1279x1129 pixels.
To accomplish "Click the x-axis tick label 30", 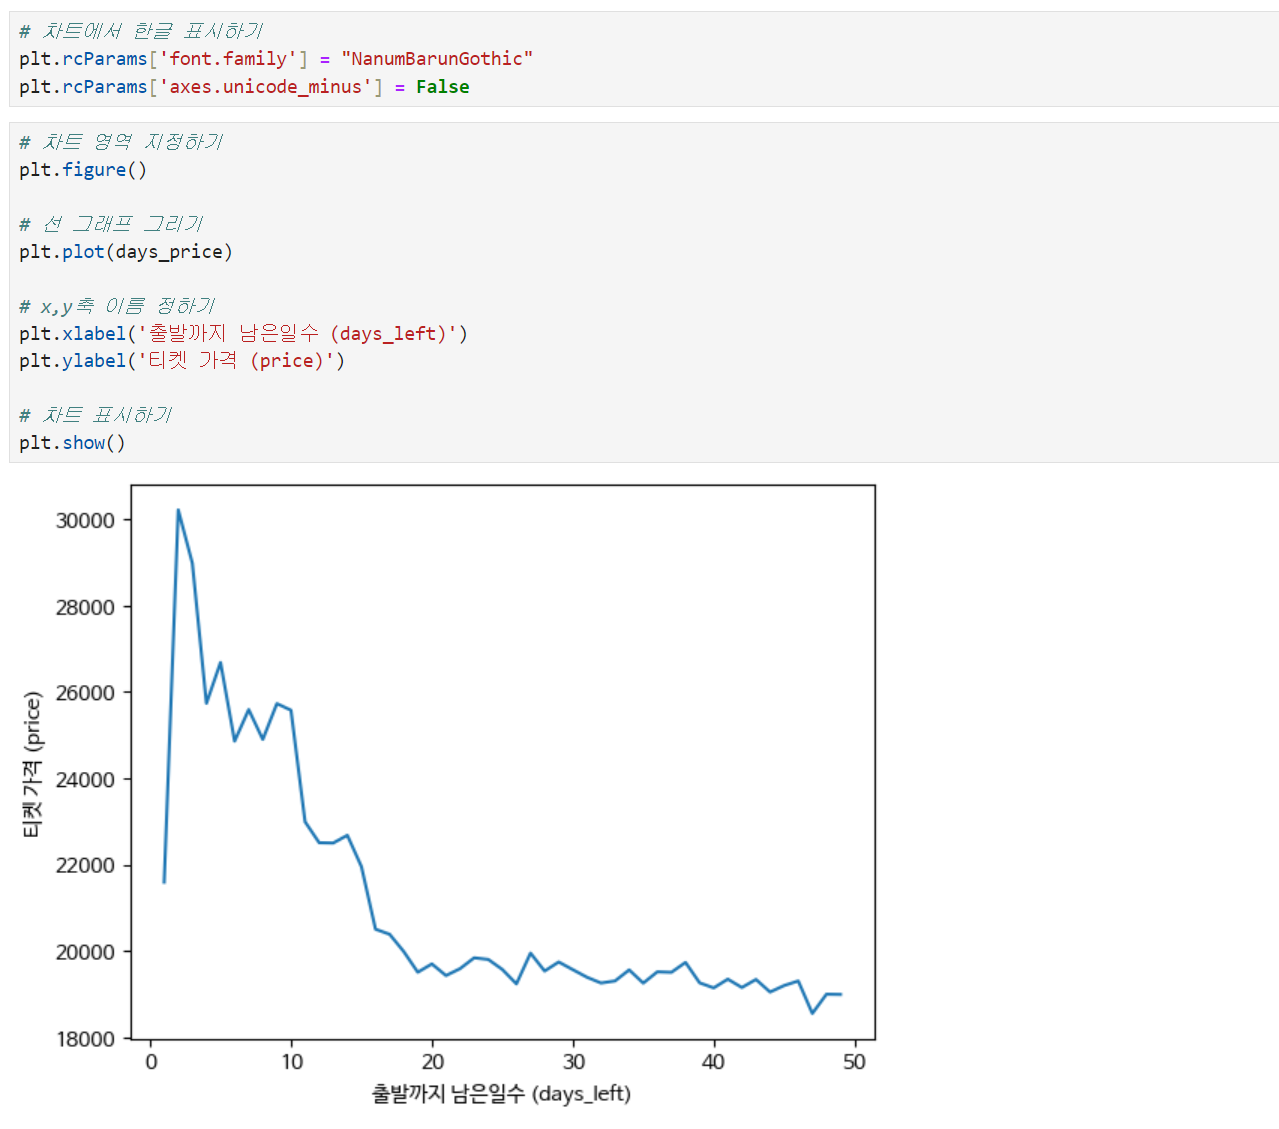I will coord(574,1062).
